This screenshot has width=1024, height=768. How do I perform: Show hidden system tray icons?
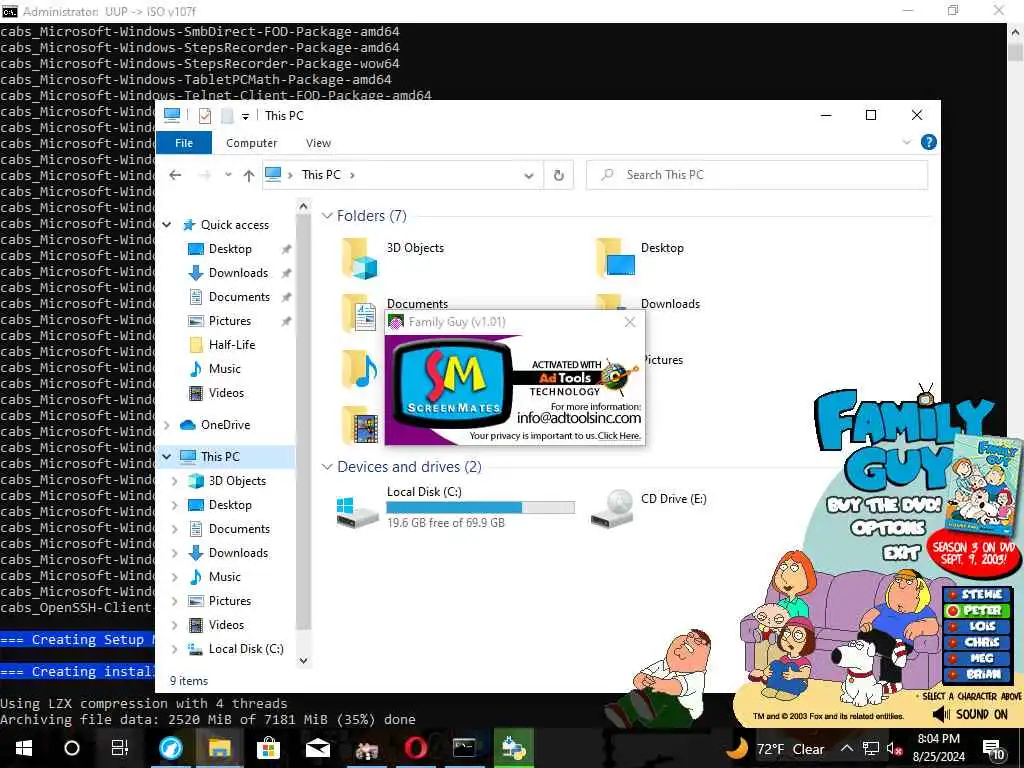tap(846, 748)
